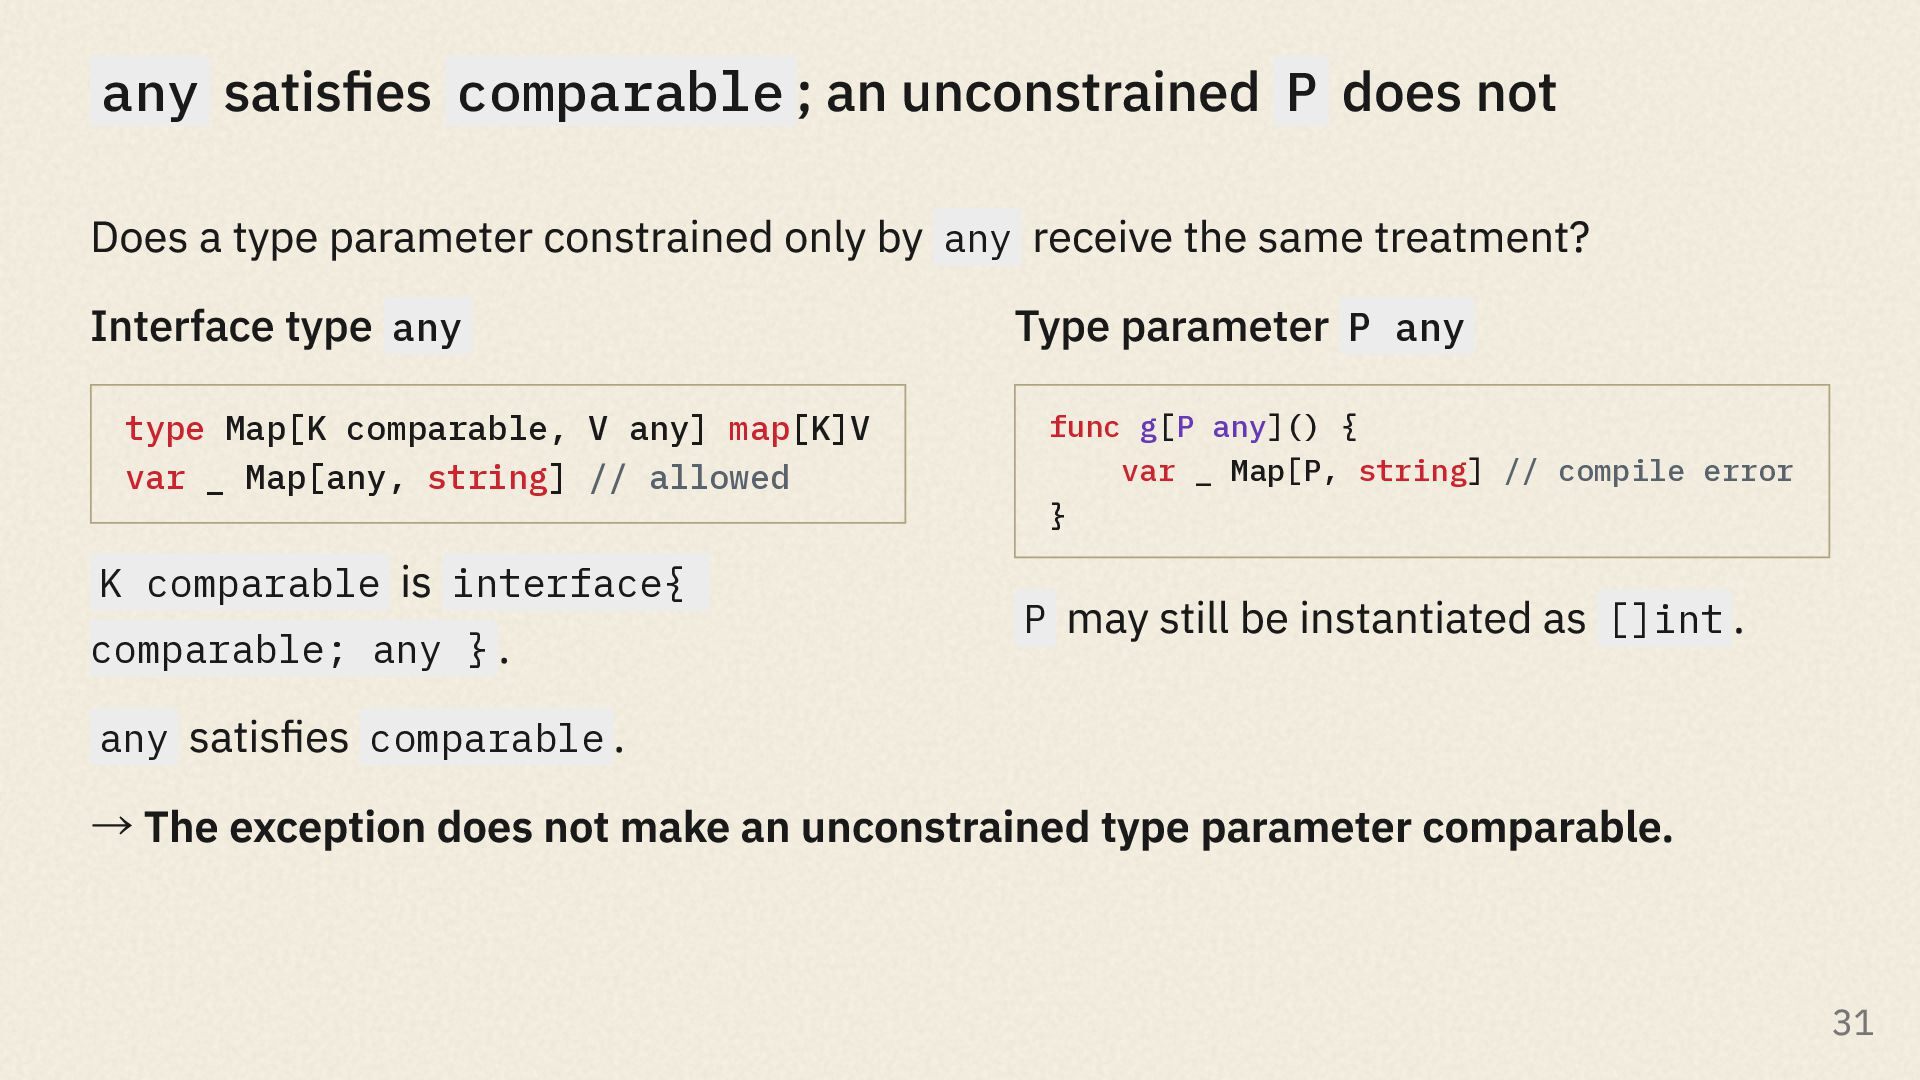Viewport: 1920px width, 1080px height.
Task: Click 'comparable' in the slide title
Action: (x=620, y=92)
